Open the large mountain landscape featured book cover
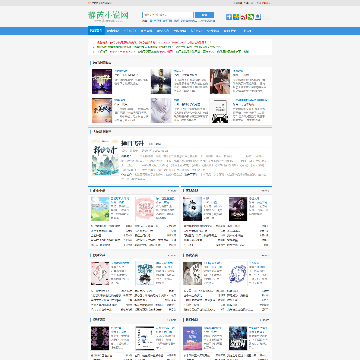The width and height of the screenshot is (360, 360). click(x=105, y=157)
